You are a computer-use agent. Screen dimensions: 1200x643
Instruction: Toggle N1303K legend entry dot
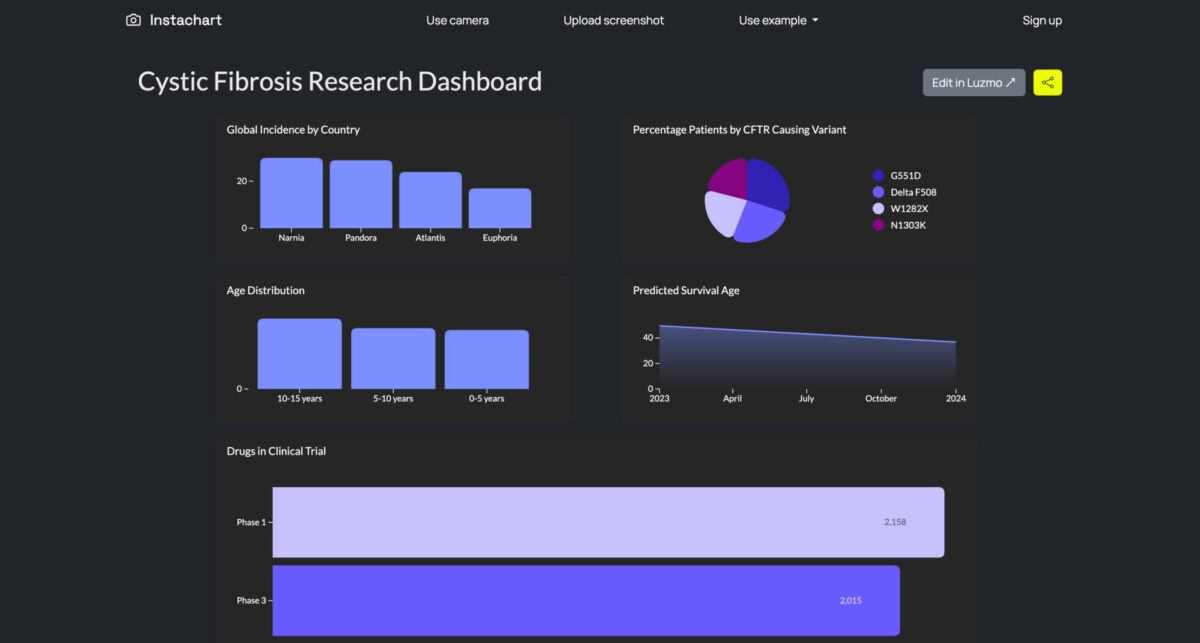[x=878, y=225]
